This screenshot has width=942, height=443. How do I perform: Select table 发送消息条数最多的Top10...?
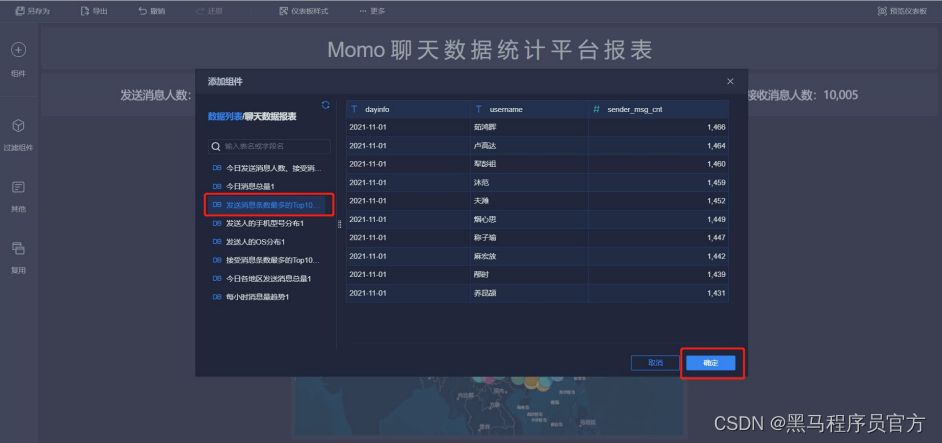[x=267, y=205]
